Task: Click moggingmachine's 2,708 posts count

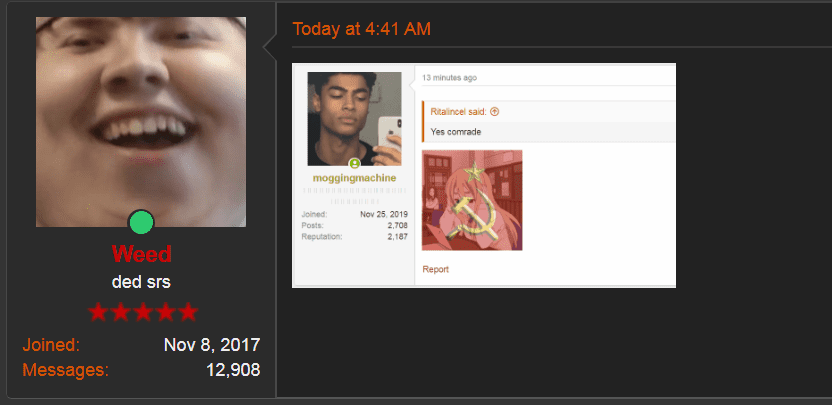Action: [x=397, y=226]
